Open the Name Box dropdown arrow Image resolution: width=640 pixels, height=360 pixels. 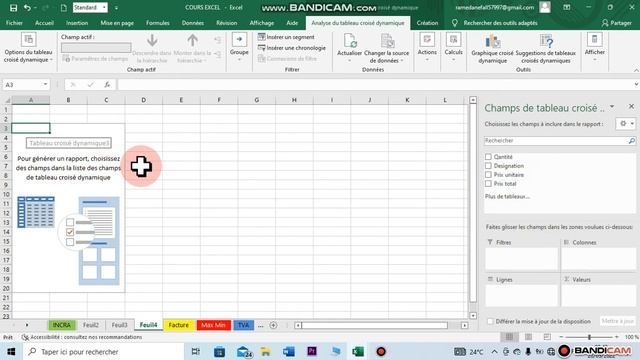(x=45, y=84)
